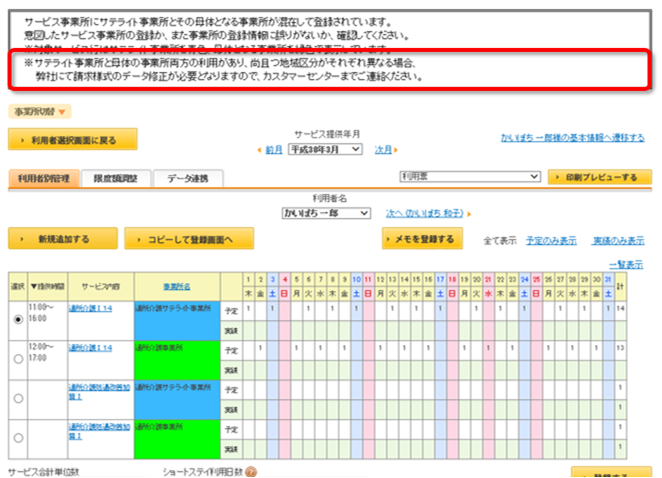Open the 利用者名 dropdown showing かいぽち一郎
This screenshot has width=662, height=478.
tap(326, 213)
